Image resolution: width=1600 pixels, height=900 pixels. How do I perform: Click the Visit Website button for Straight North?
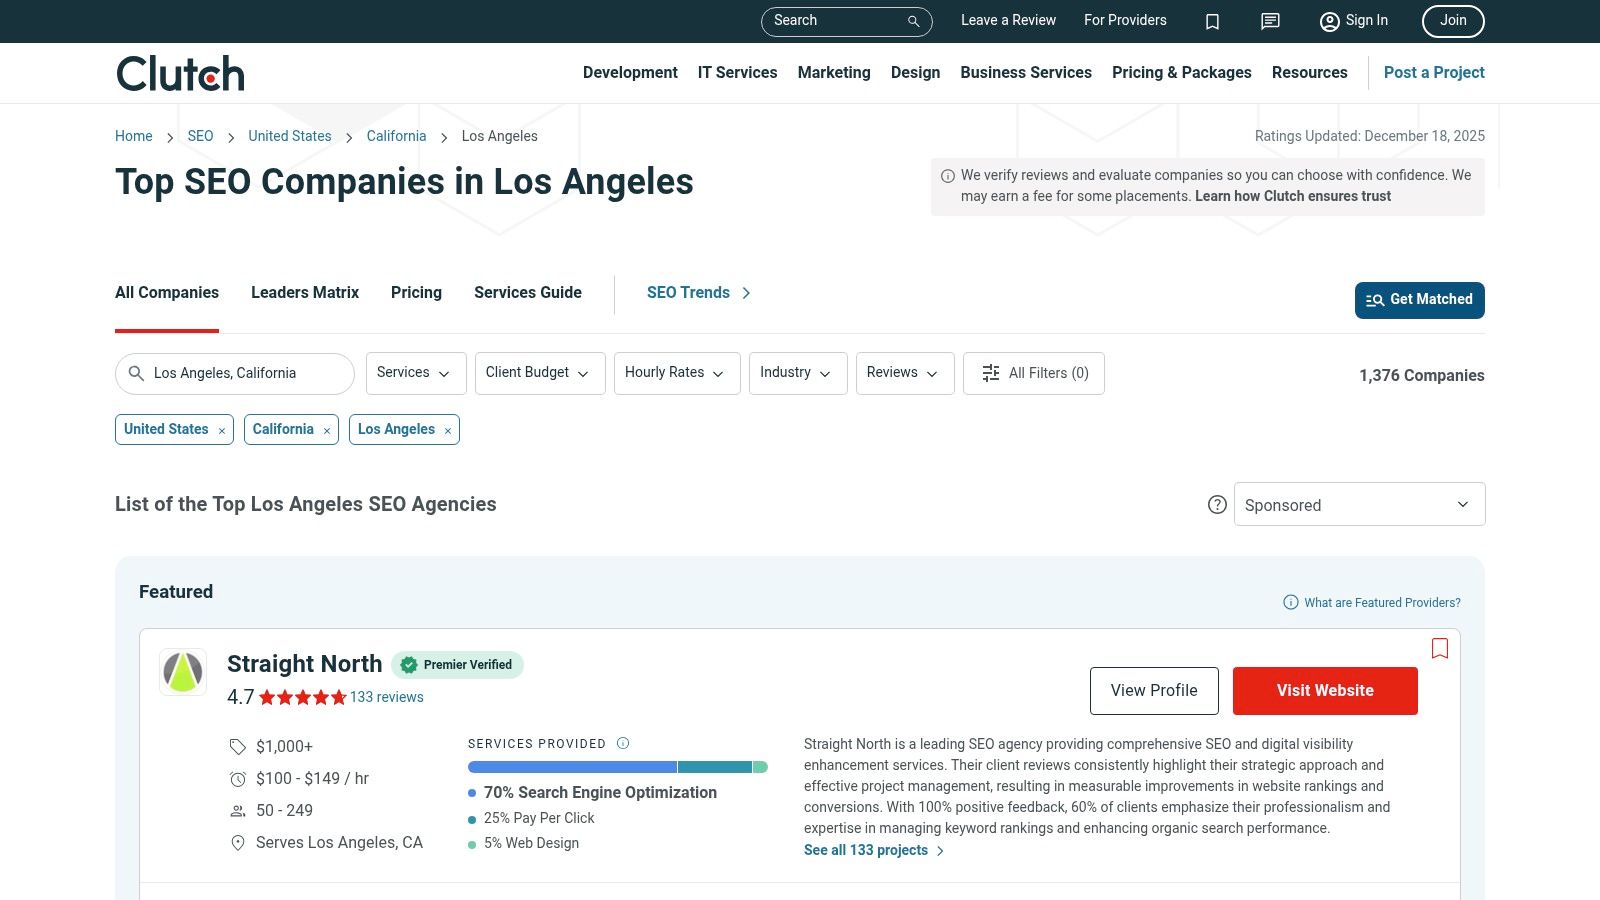coord(1325,690)
